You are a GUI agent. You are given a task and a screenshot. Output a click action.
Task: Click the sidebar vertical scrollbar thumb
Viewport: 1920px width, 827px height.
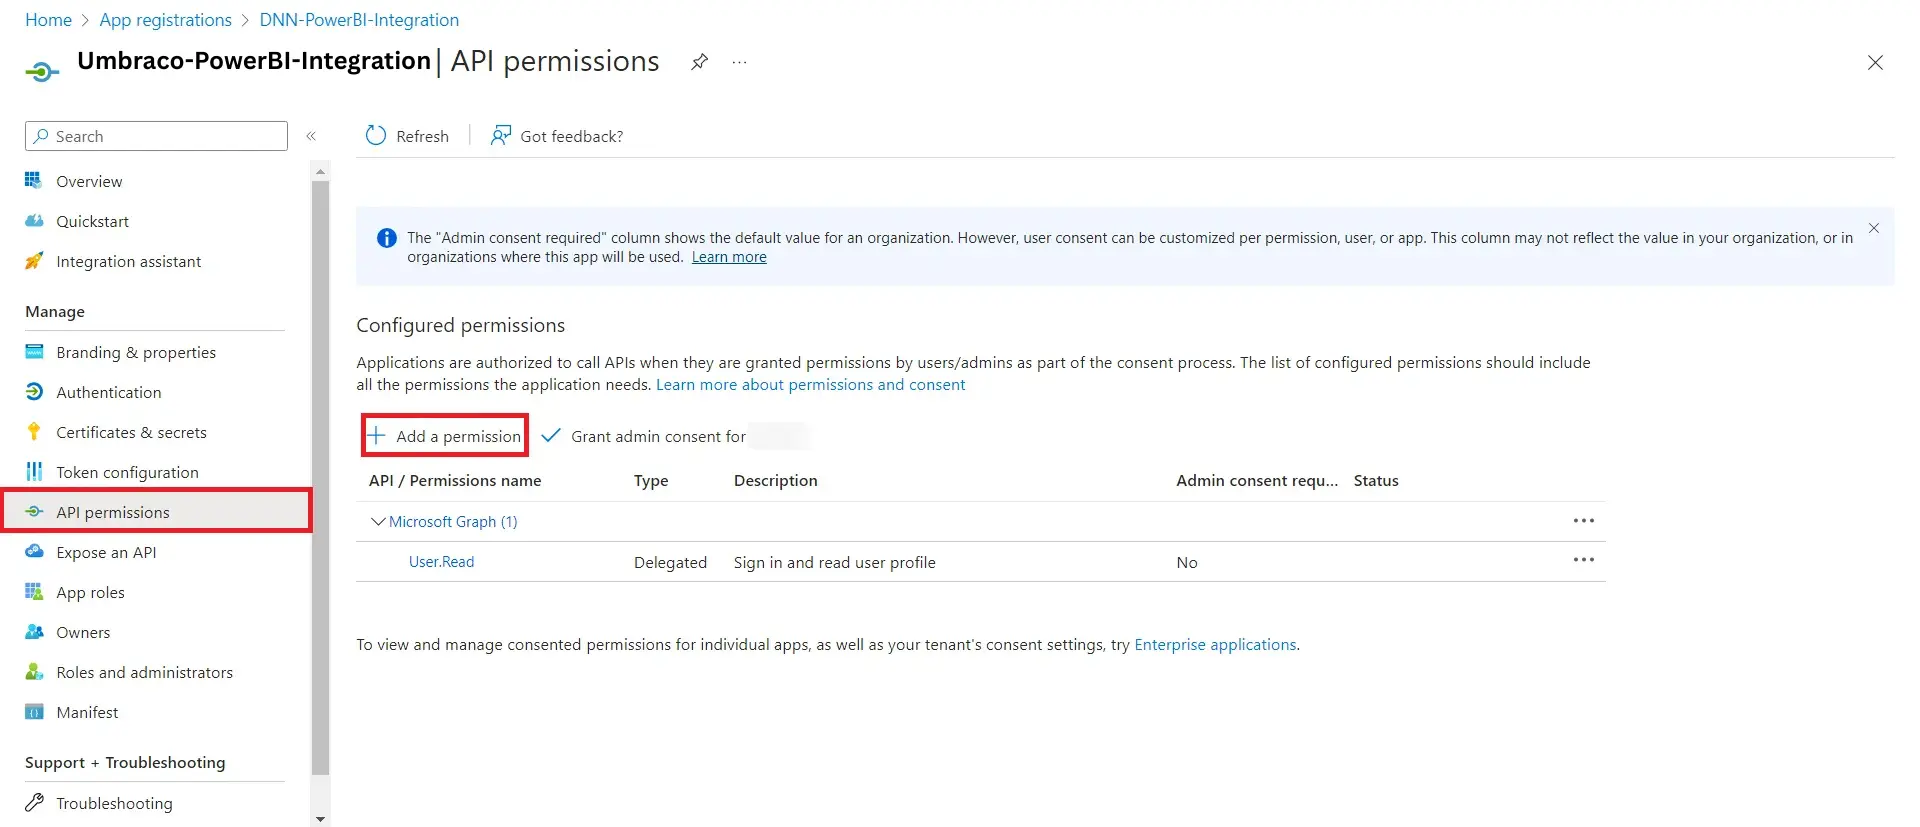[320, 478]
